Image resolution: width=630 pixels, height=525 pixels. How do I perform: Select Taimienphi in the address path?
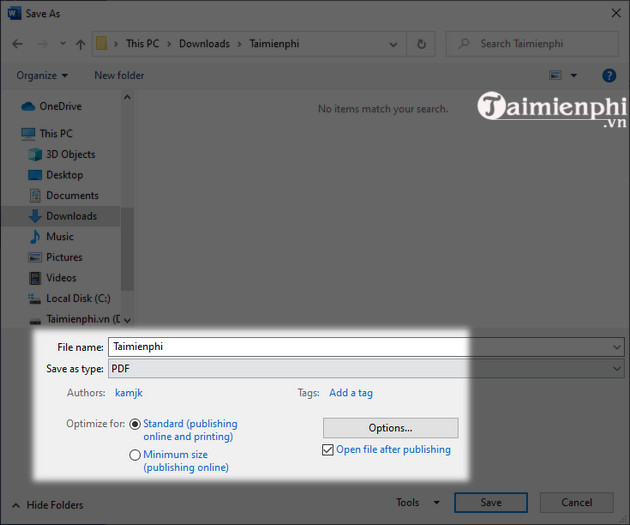coord(274,43)
